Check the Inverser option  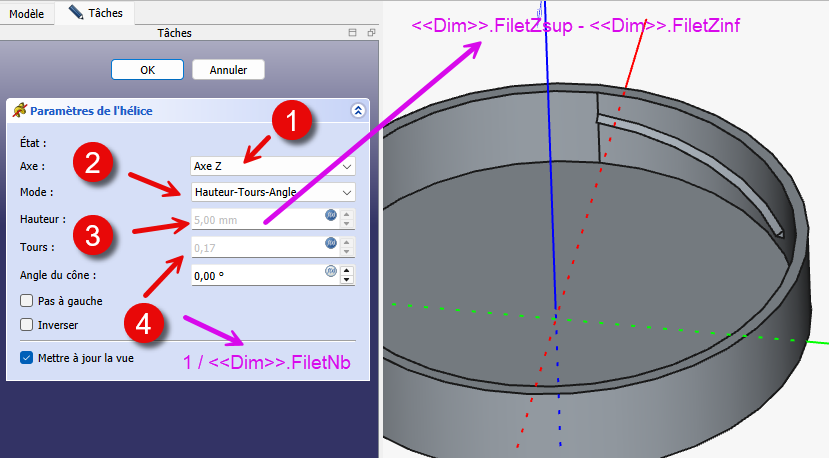pyautogui.click(x=27, y=324)
